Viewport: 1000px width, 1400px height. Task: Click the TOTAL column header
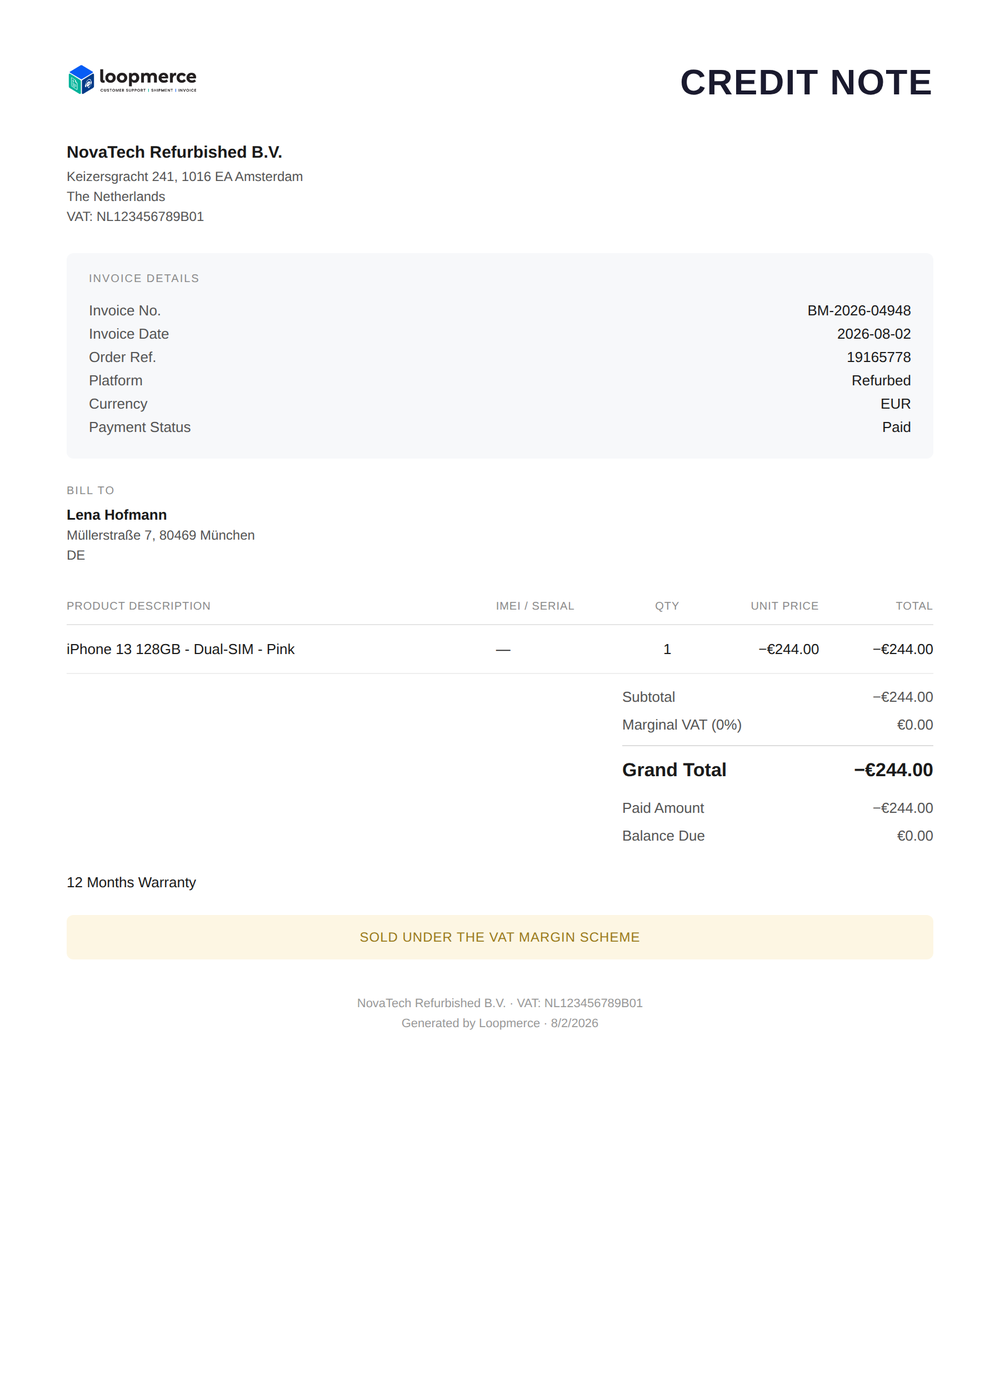pos(914,606)
